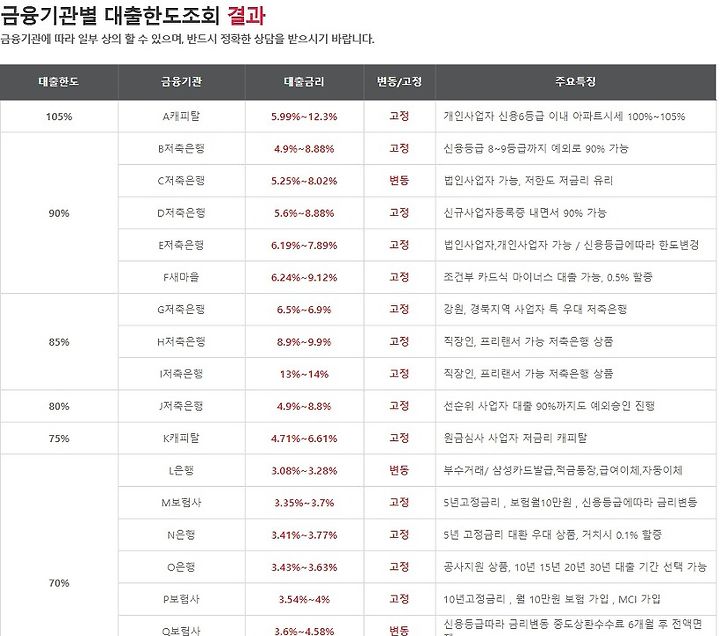Select the B저축은행 row name
This screenshot has height=636, width=720.
pos(181,149)
